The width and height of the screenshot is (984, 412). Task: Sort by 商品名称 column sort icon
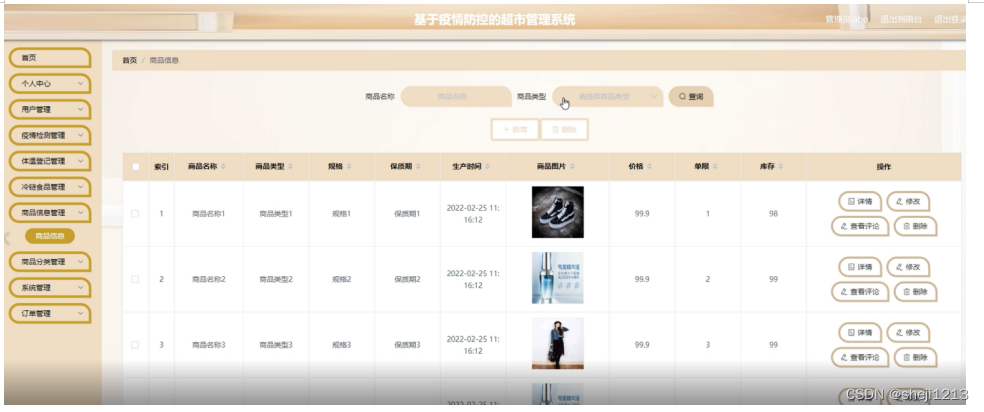click(x=223, y=166)
